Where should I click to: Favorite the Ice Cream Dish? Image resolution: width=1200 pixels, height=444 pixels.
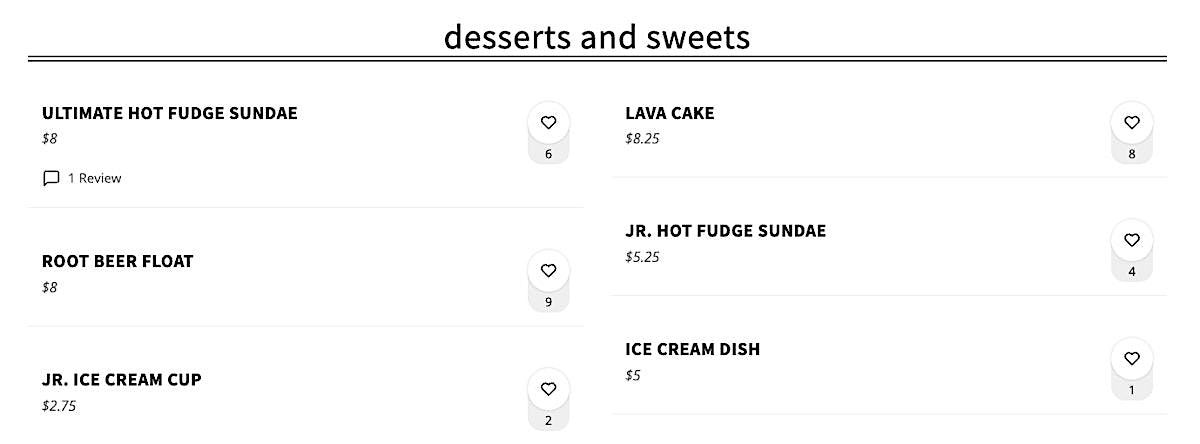1131,358
